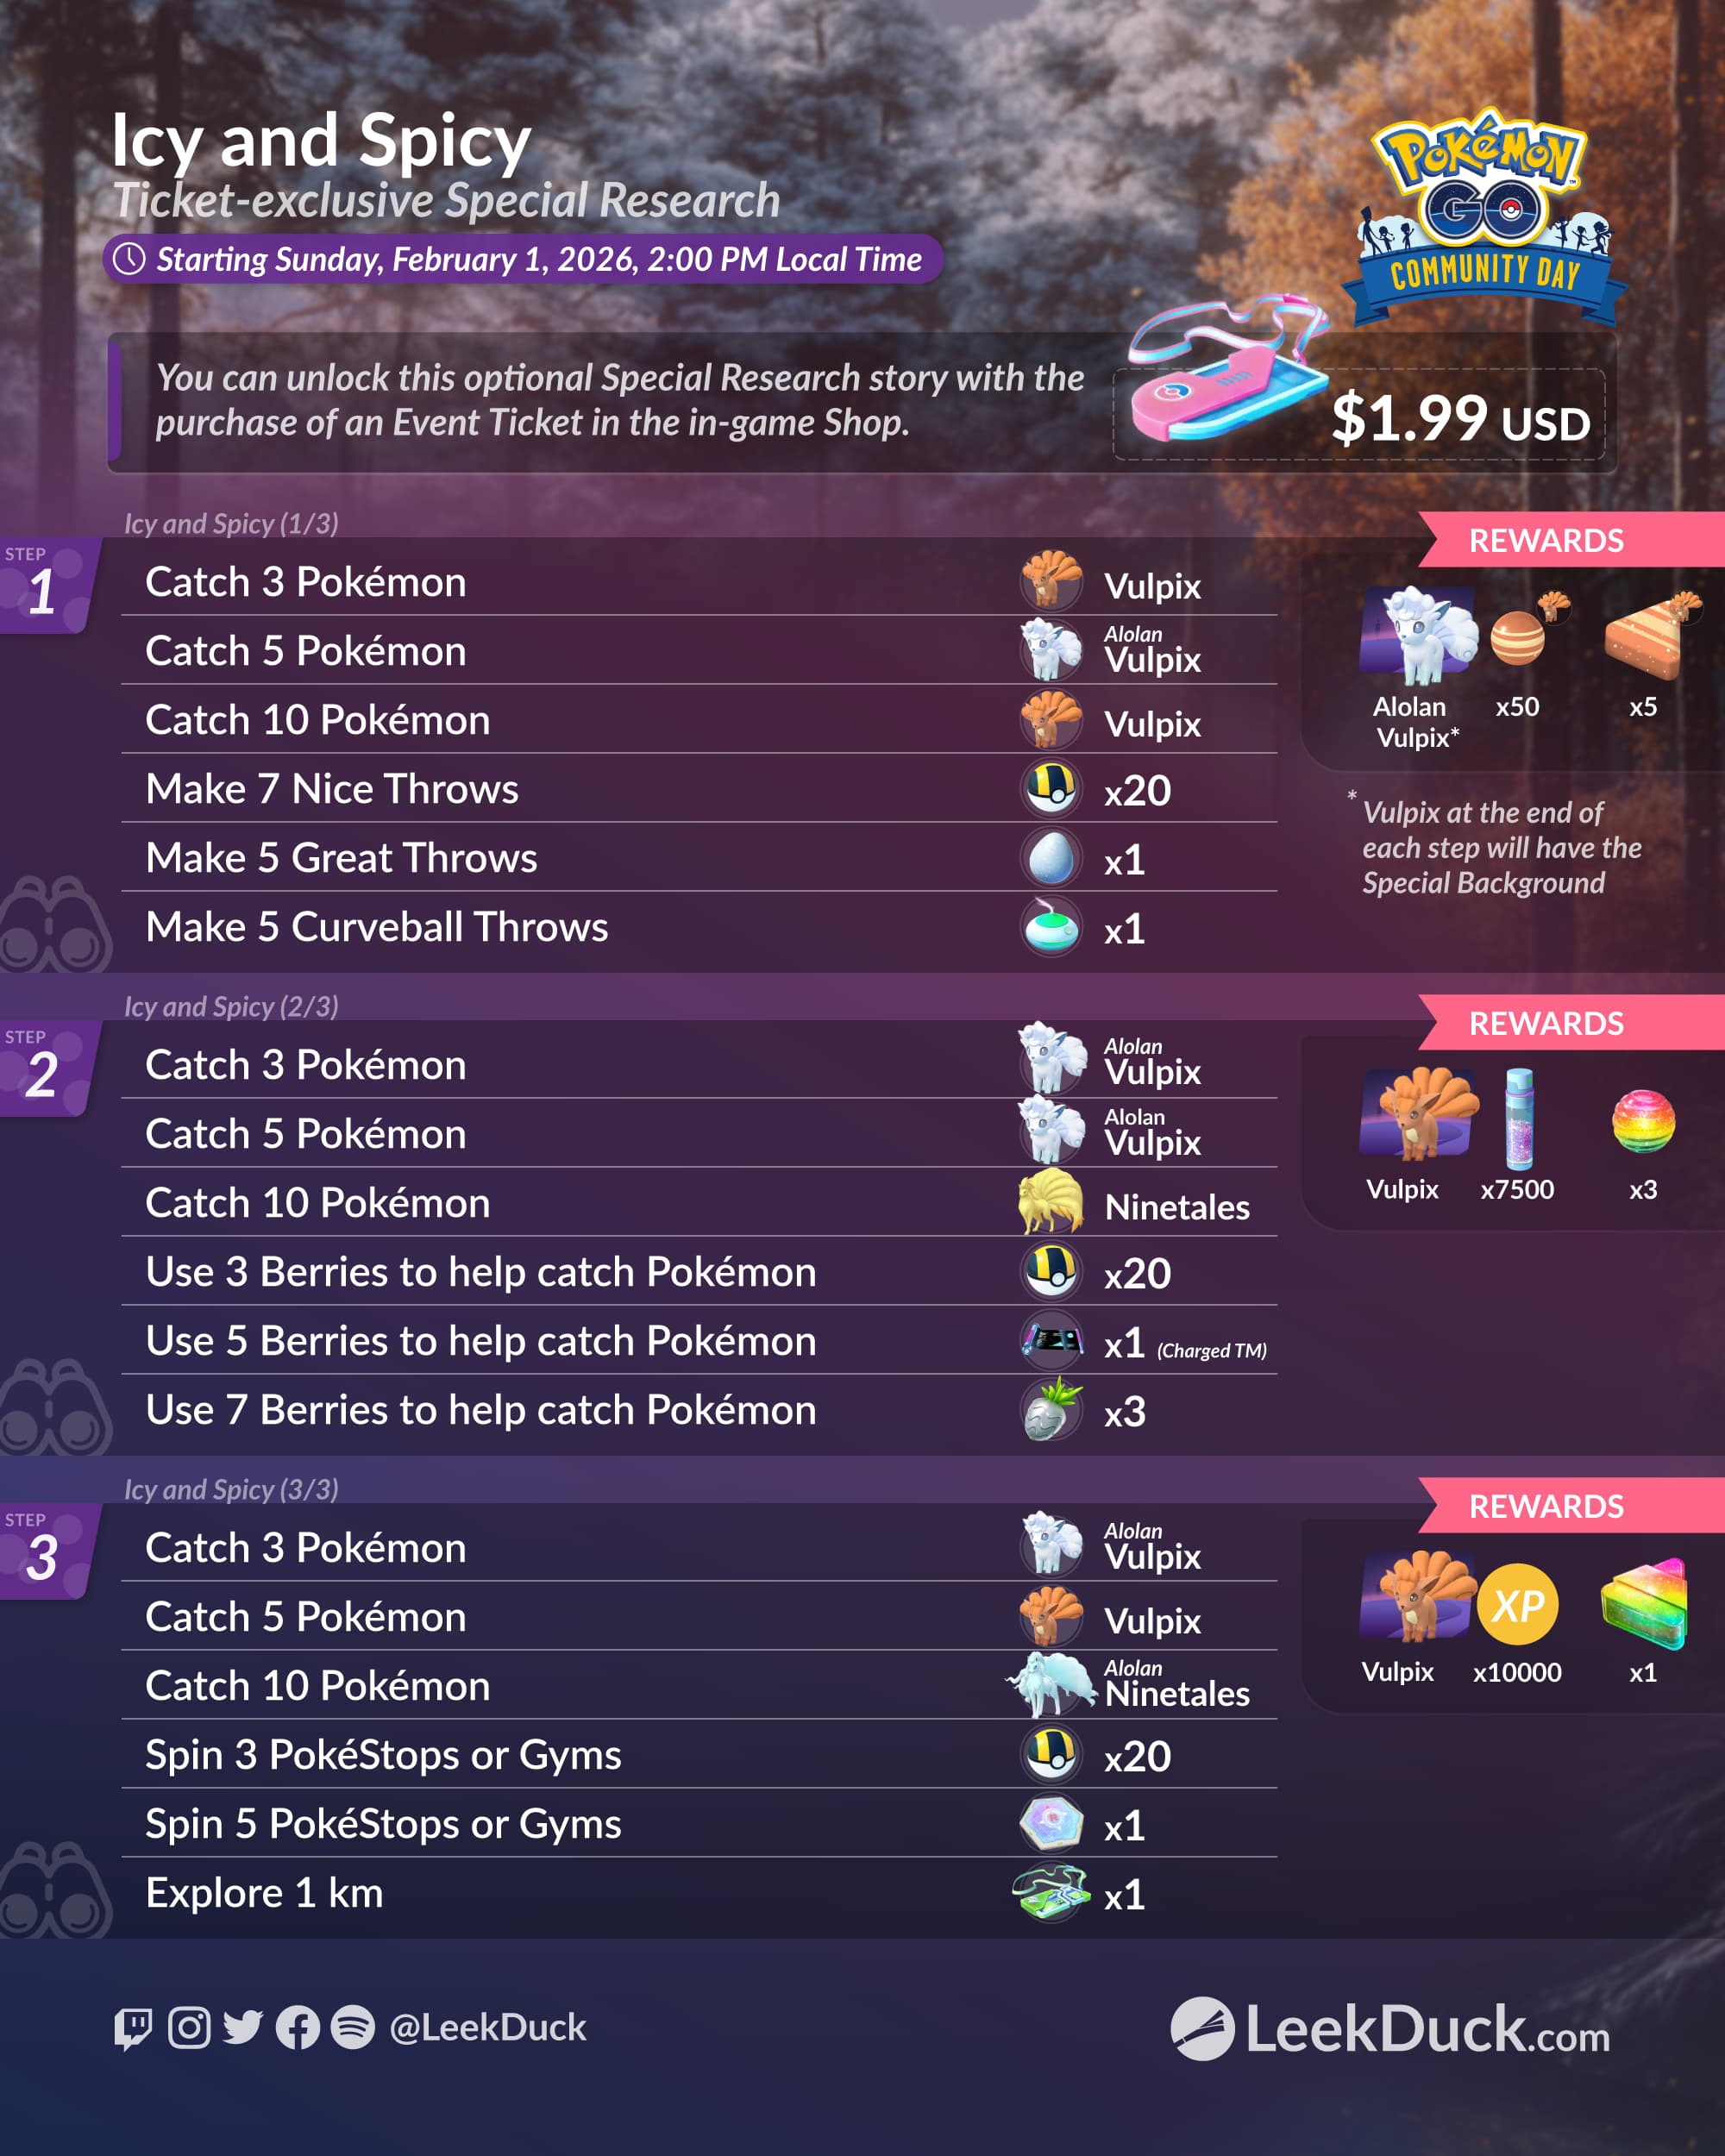Click the Incense reward icon

pyautogui.click(x=1051, y=927)
